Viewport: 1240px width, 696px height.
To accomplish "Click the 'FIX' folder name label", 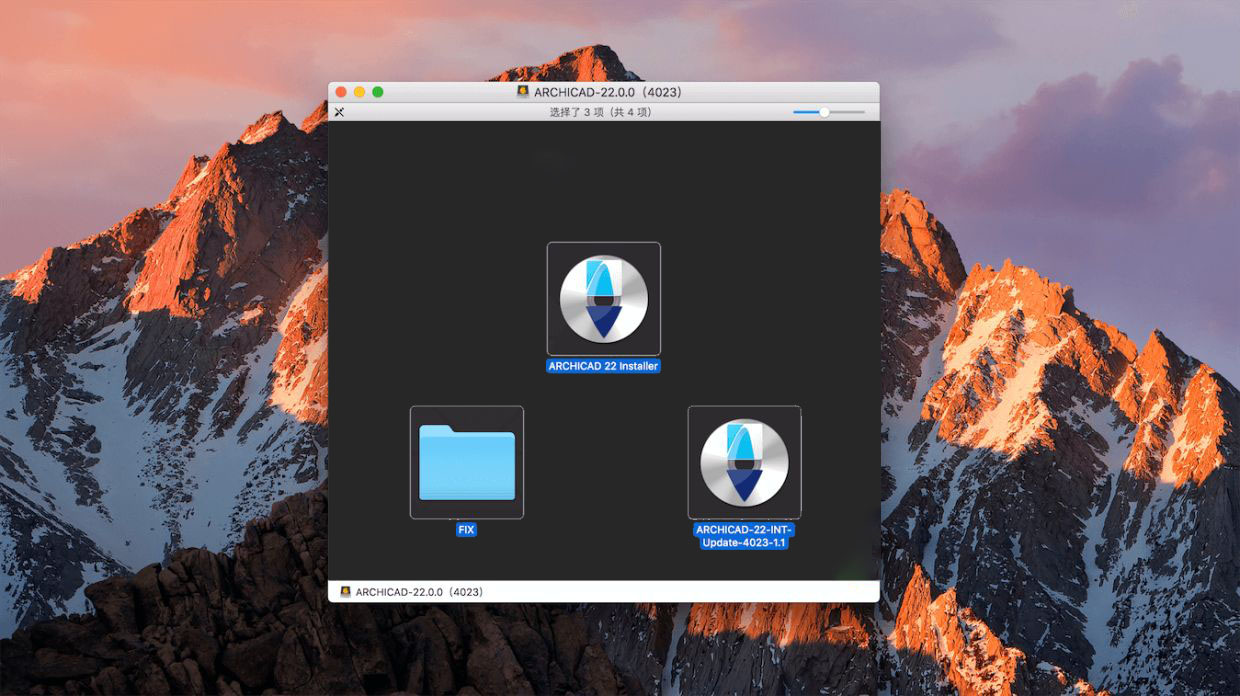I will pos(466,530).
